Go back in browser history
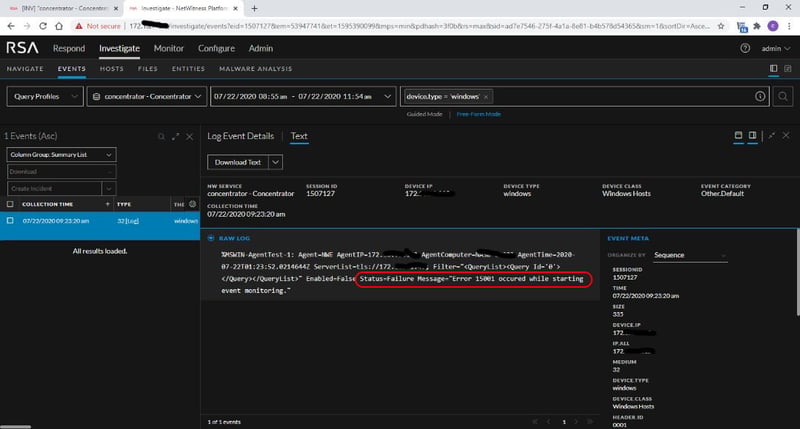800x429 pixels. (11, 26)
